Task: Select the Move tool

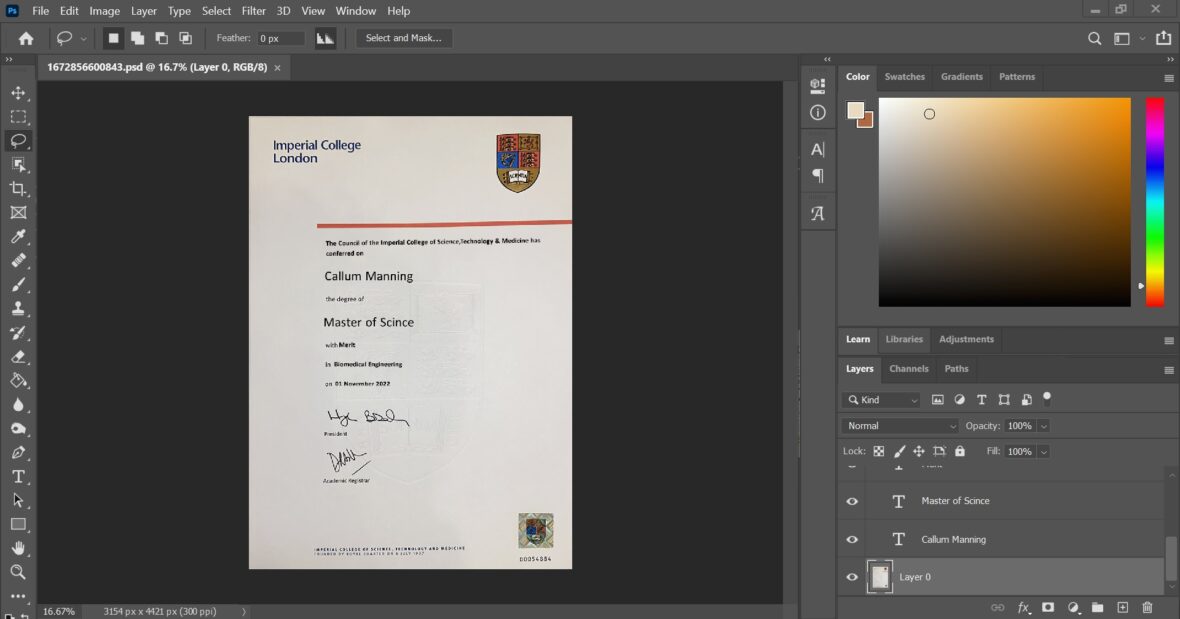Action: 18,93
